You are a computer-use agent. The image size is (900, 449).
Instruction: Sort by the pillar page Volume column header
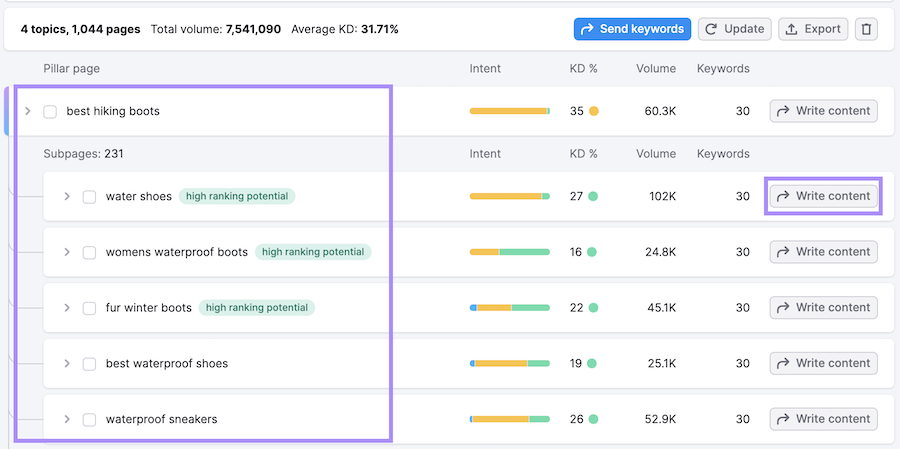coord(656,69)
